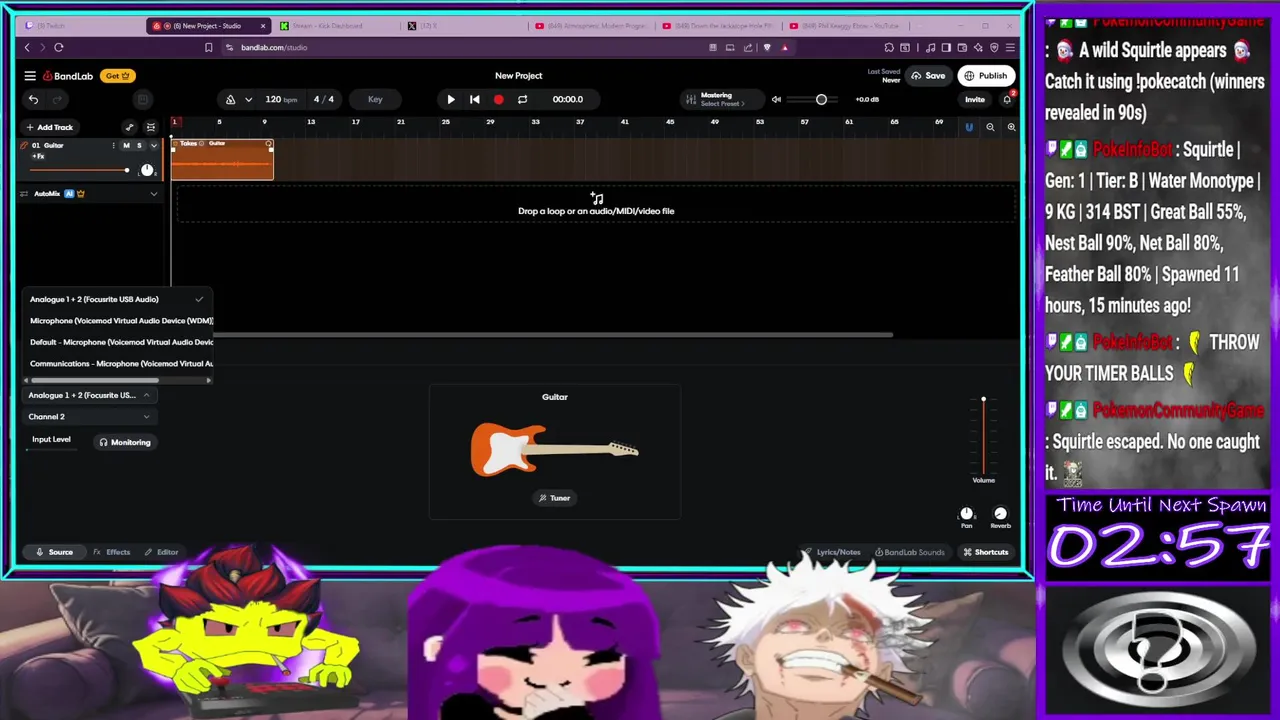Adjust Guitar track volume slider
This screenshot has height=720, width=1280.
(x=79, y=171)
